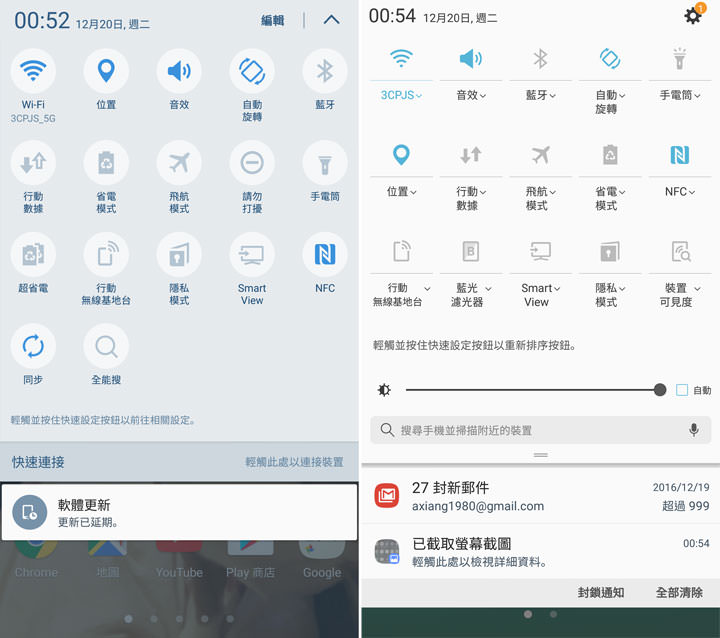Tap the mobile data arrows in right panel
The height and width of the screenshot is (638, 720).
pos(471,155)
